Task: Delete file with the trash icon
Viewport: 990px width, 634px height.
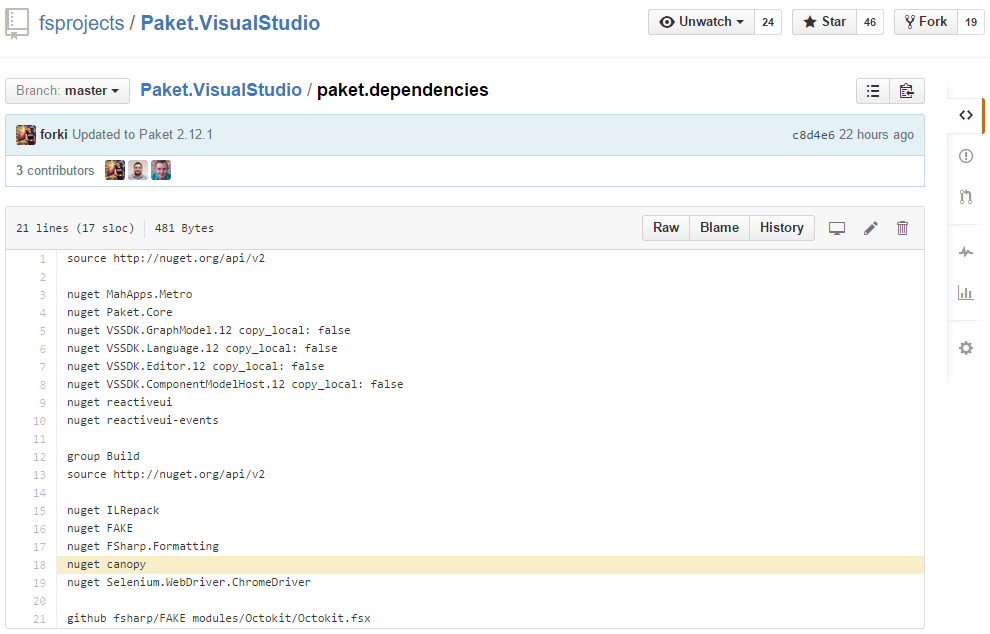Action: [902, 228]
